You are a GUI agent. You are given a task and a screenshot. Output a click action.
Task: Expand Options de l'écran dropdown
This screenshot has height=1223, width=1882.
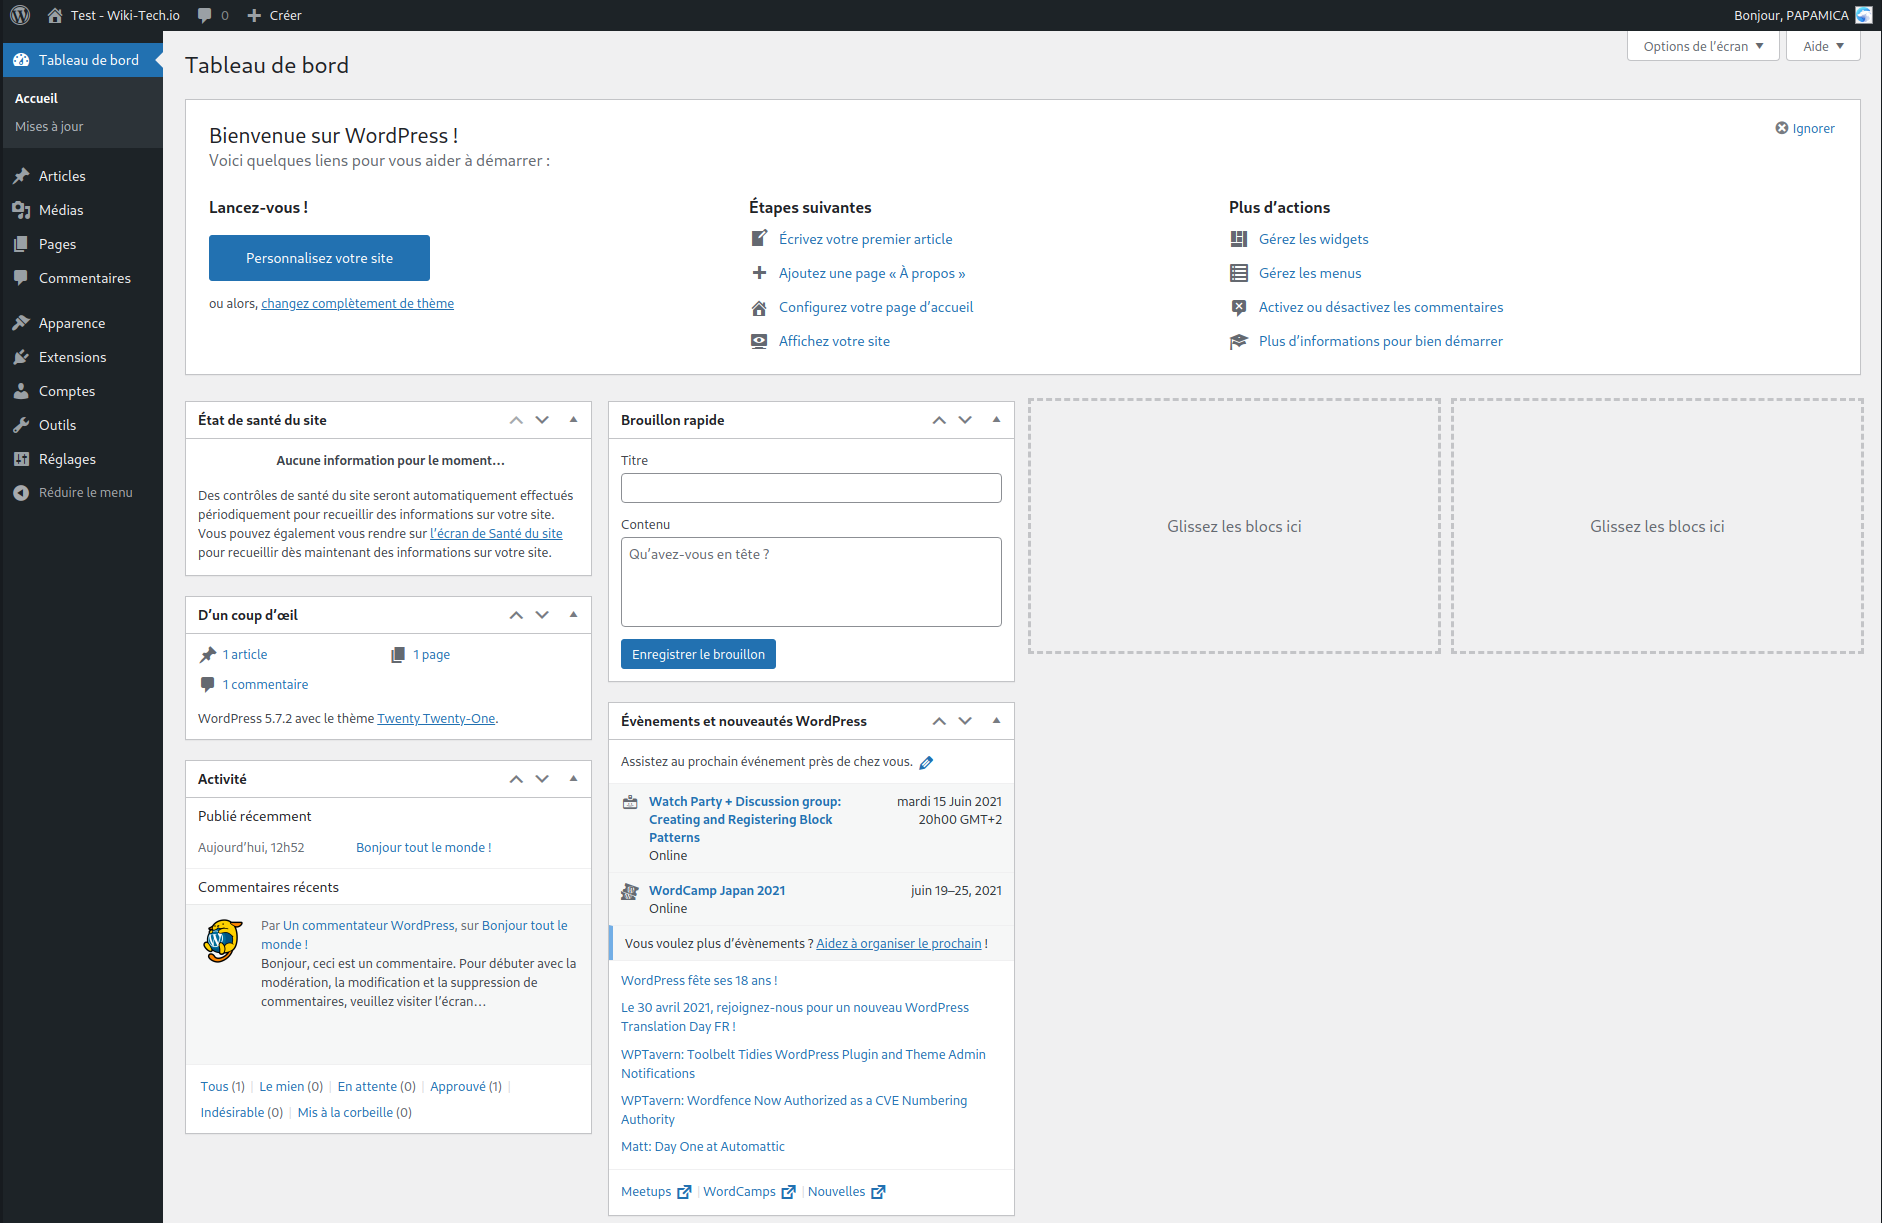pos(1703,46)
